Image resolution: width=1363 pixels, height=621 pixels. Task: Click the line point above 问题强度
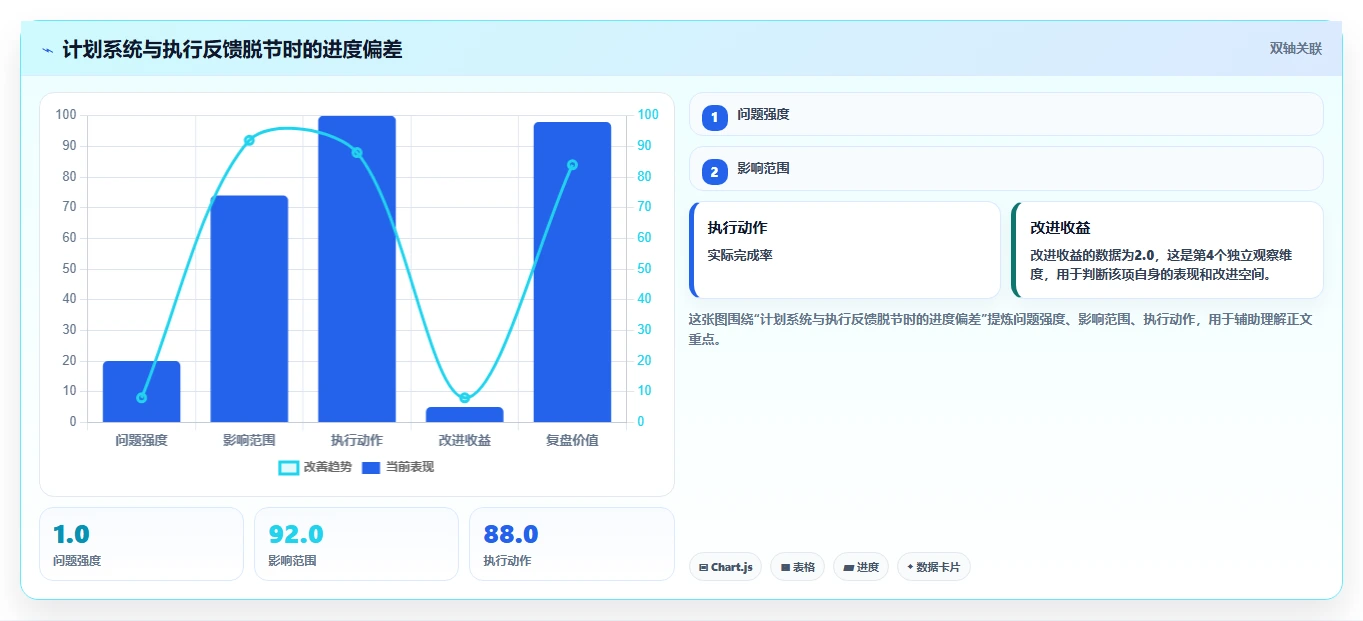click(x=141, y=398)
